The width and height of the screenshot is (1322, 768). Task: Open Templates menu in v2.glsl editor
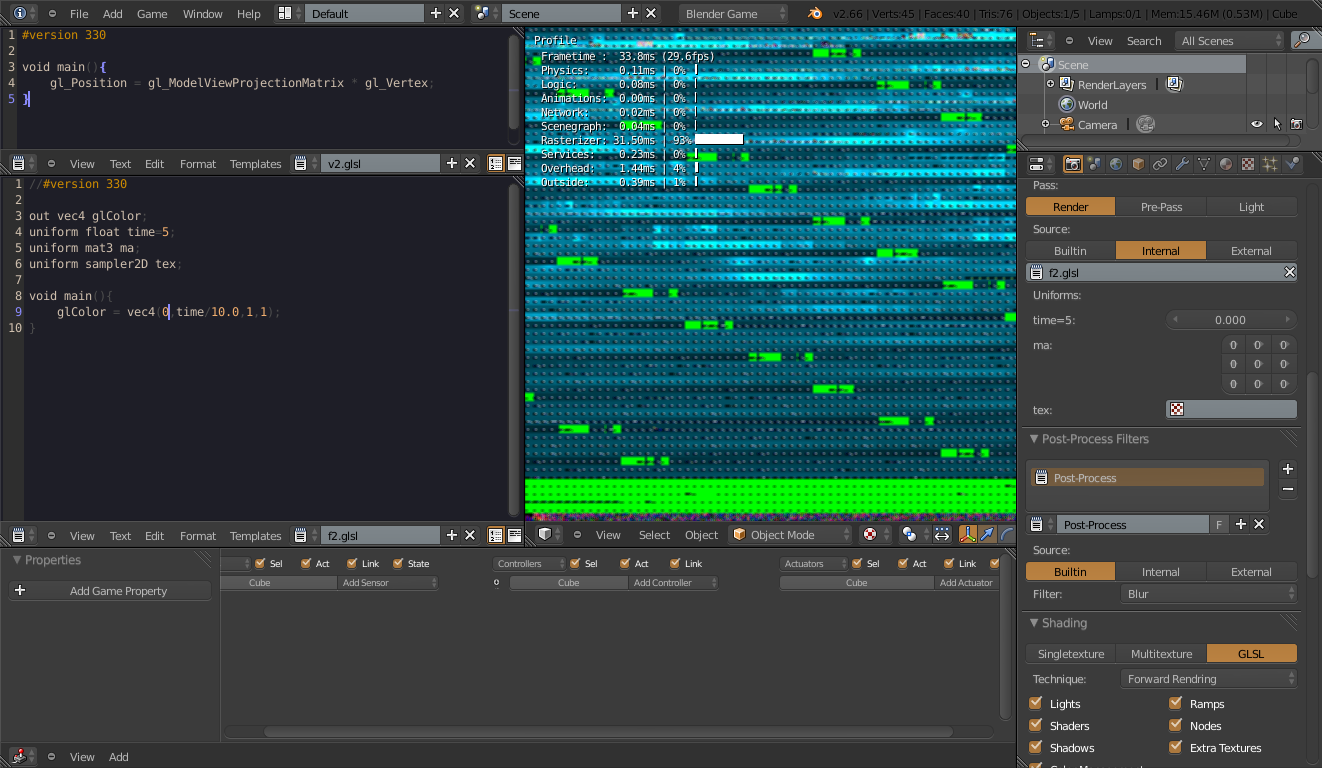coord(255,164)
